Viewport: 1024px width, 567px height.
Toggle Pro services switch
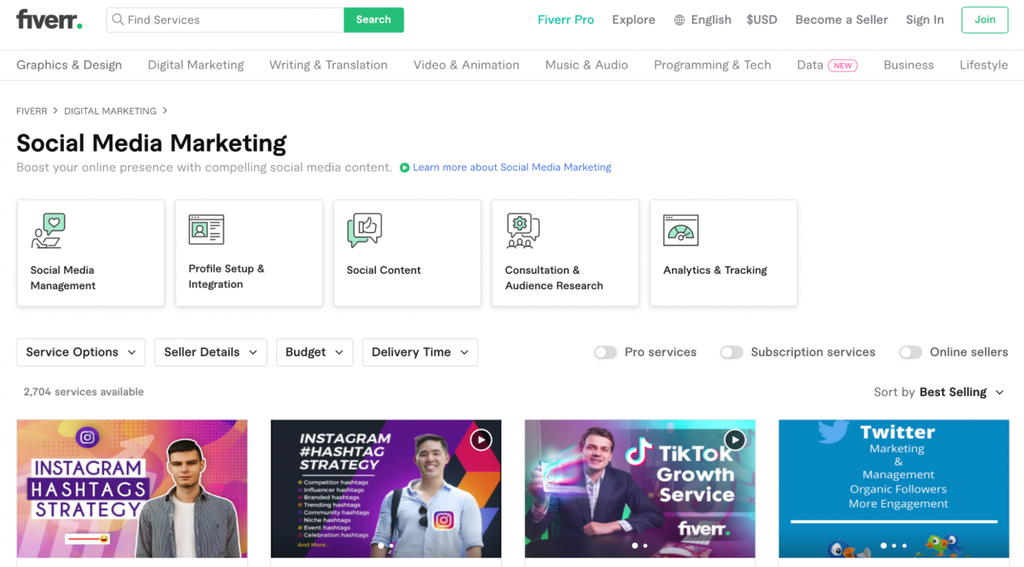tap(605, 353)
